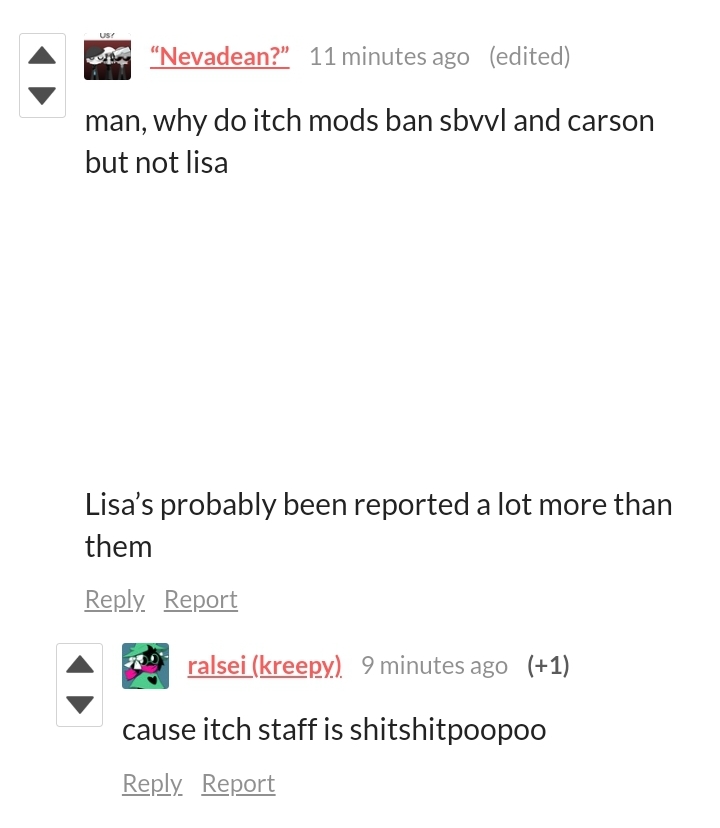Open ralsei (kreepy)'s avatar image

click(x=145, y=666)
